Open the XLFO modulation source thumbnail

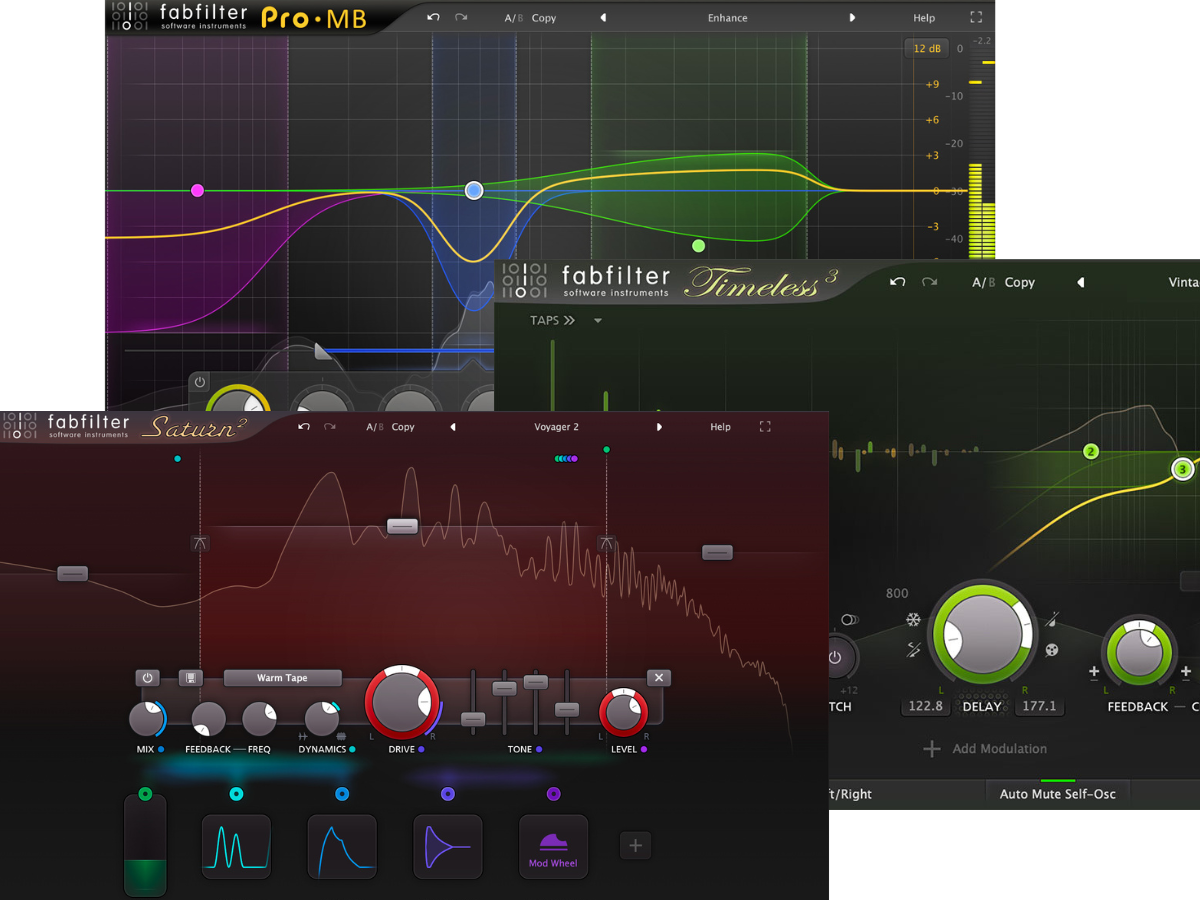point(237,846)
